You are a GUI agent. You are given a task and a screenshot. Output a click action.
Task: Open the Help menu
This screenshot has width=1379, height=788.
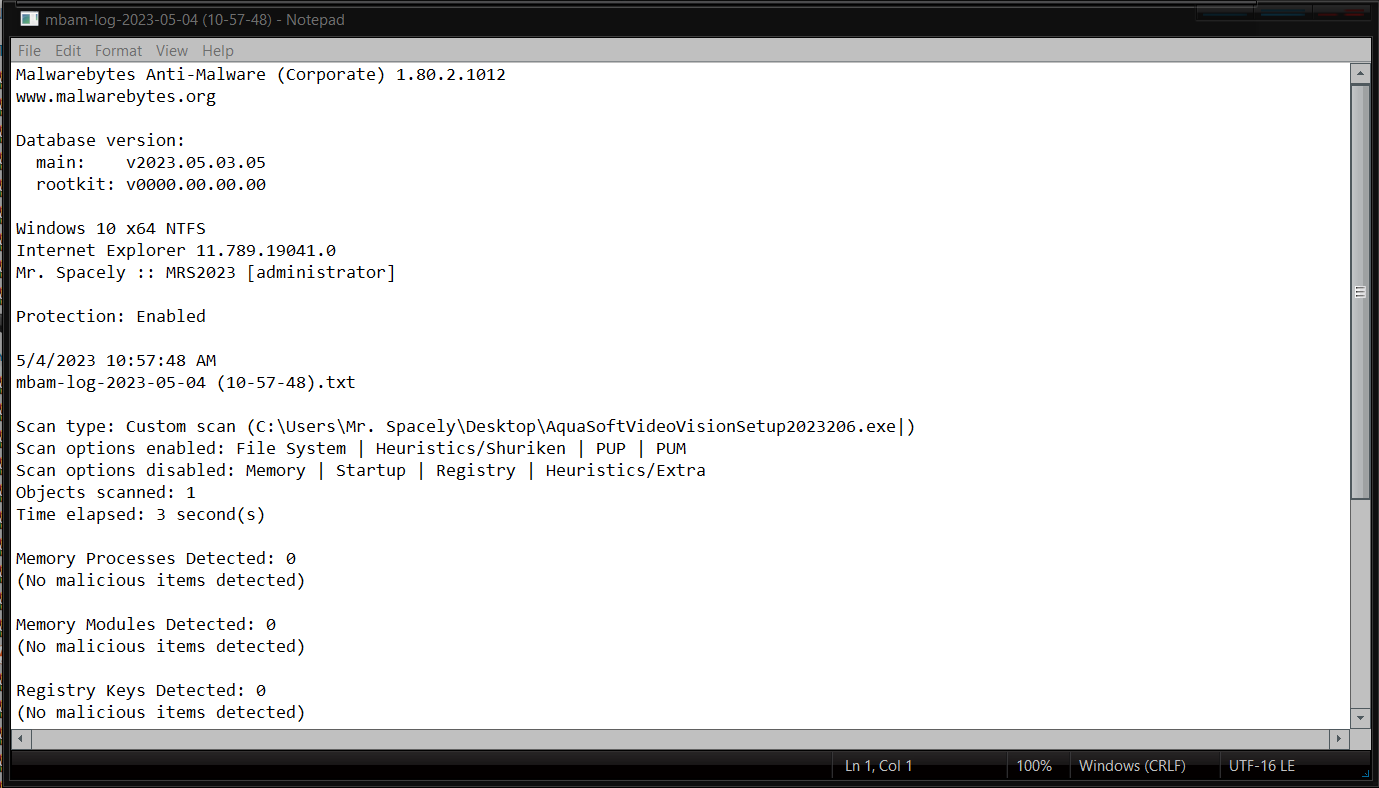pos(218,50)
